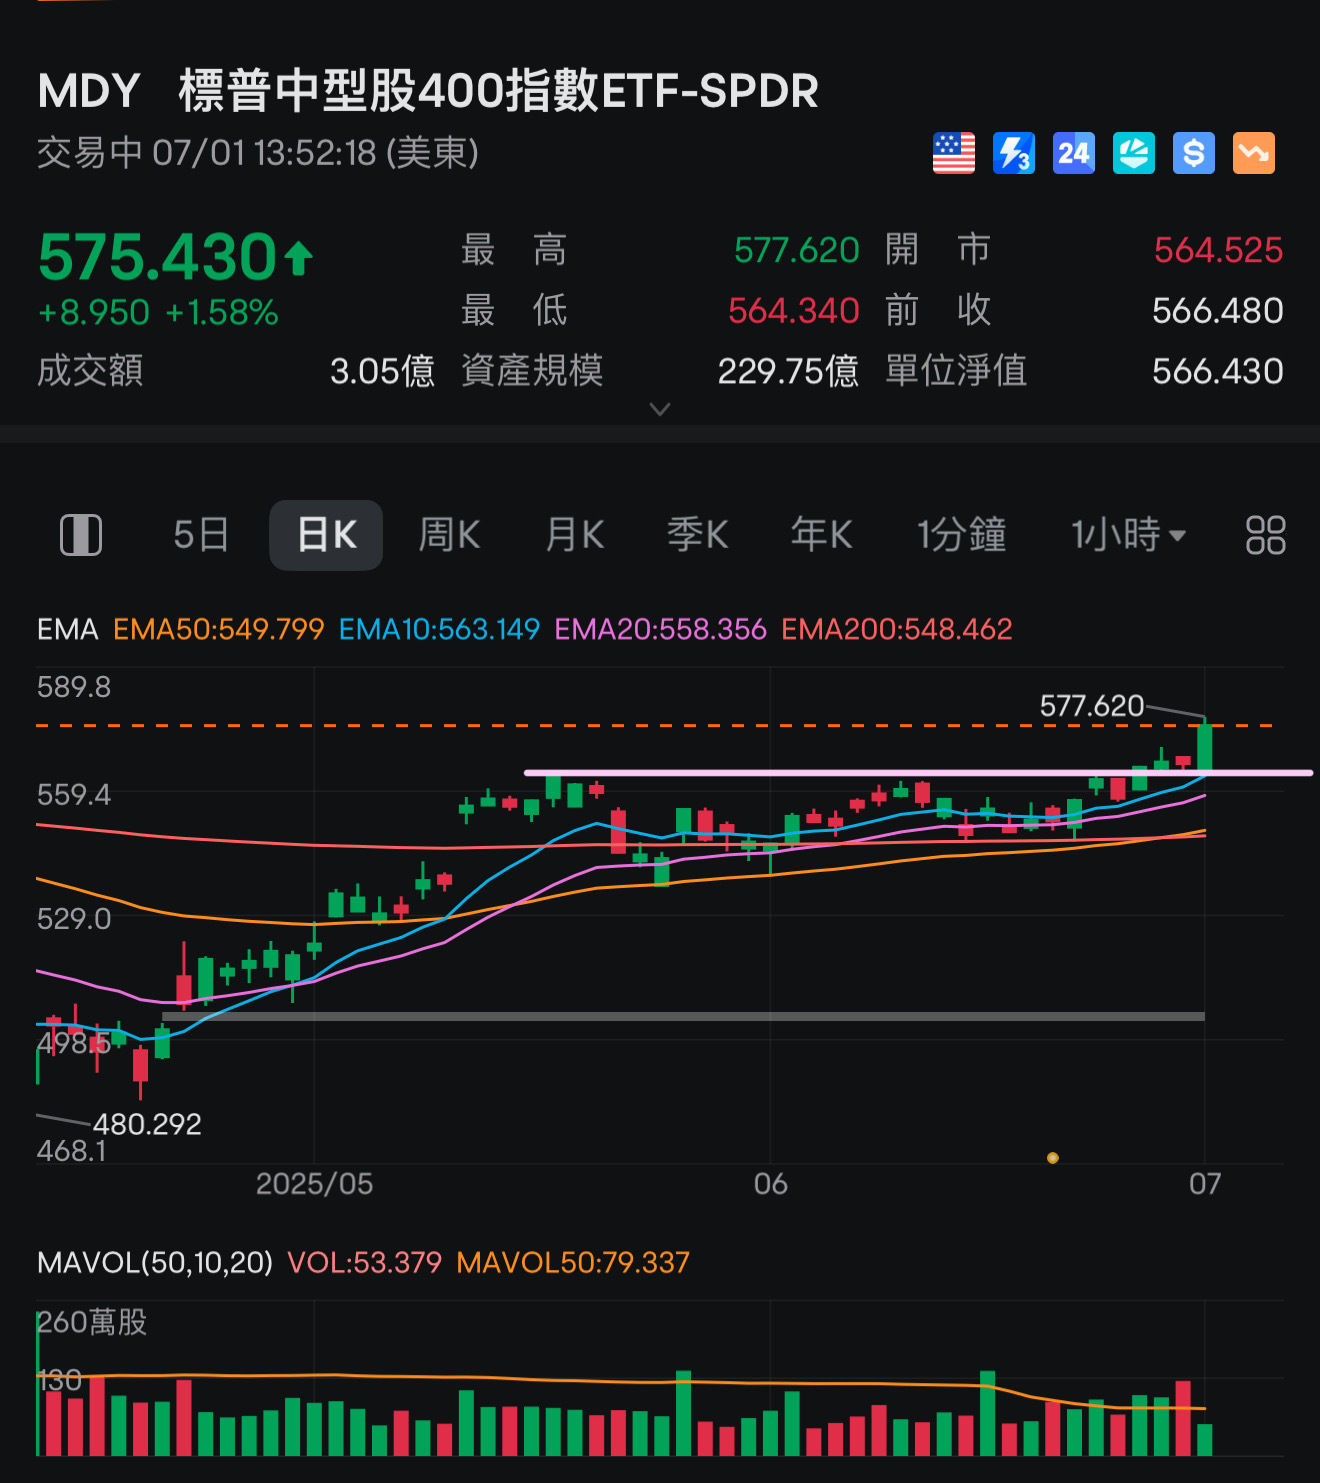Tap the 單位淨值 value 566.430

[x=1217, y=371]
